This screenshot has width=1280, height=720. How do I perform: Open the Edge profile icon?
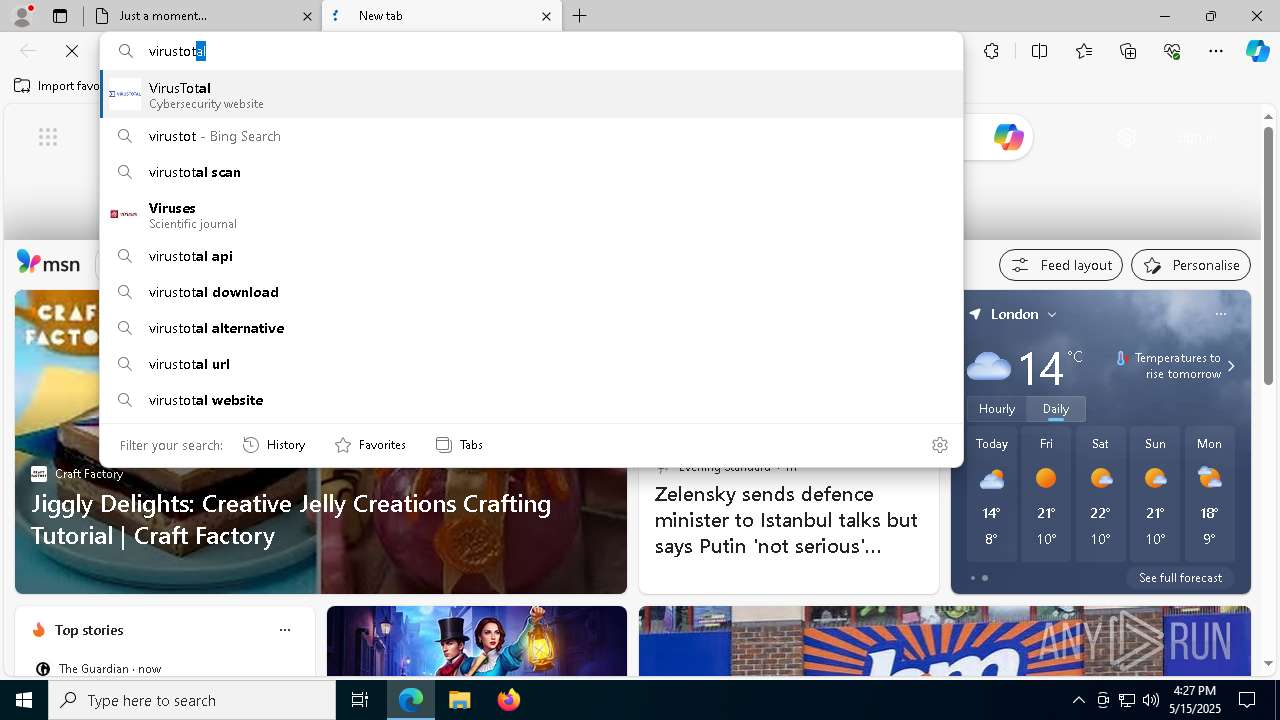pos(22,16)
